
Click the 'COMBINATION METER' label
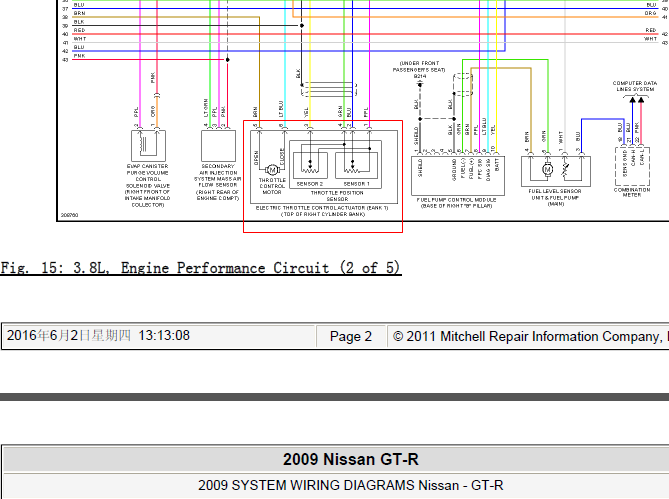point(632,192)
